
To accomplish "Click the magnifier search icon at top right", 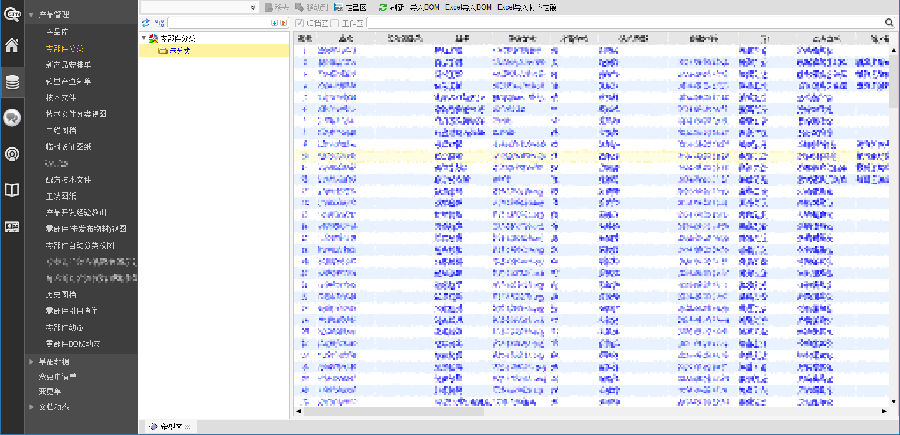I will 890,22.
